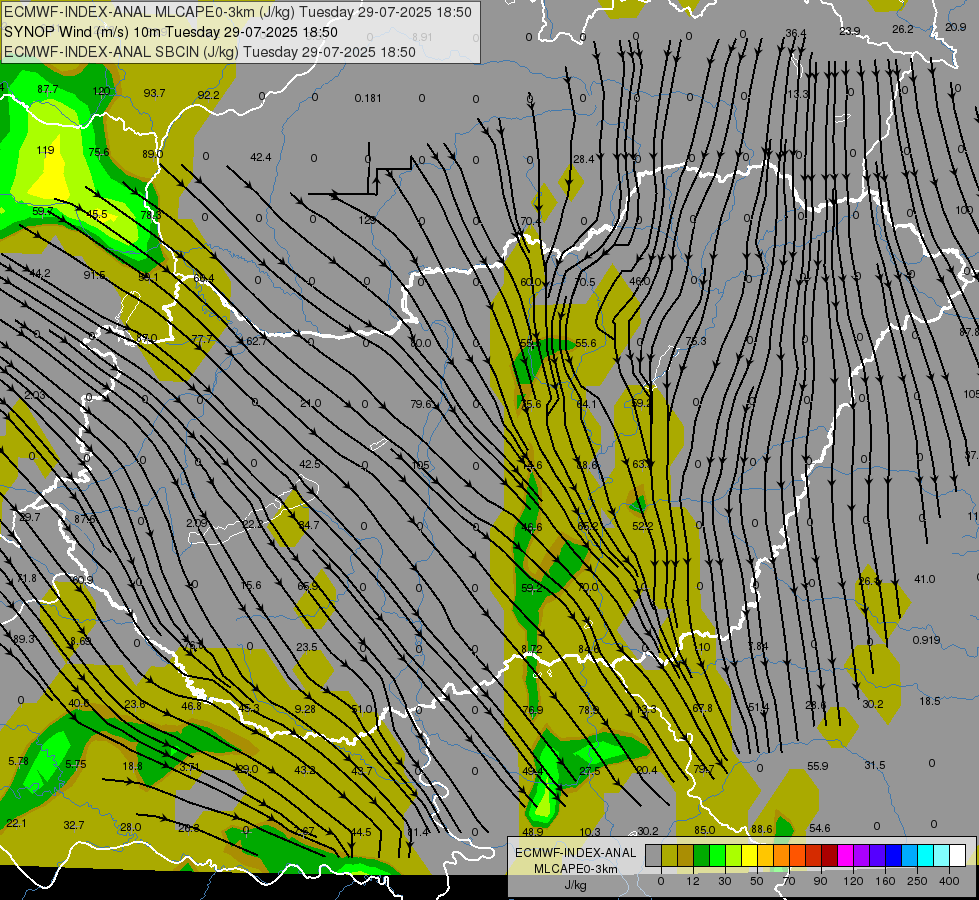Click the map value 20.9
The height and width of the screenshot is (900, 979).
955,27
